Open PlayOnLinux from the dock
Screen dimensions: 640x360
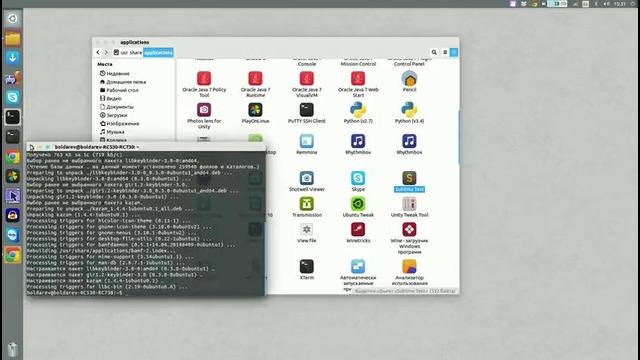[12, 176]
